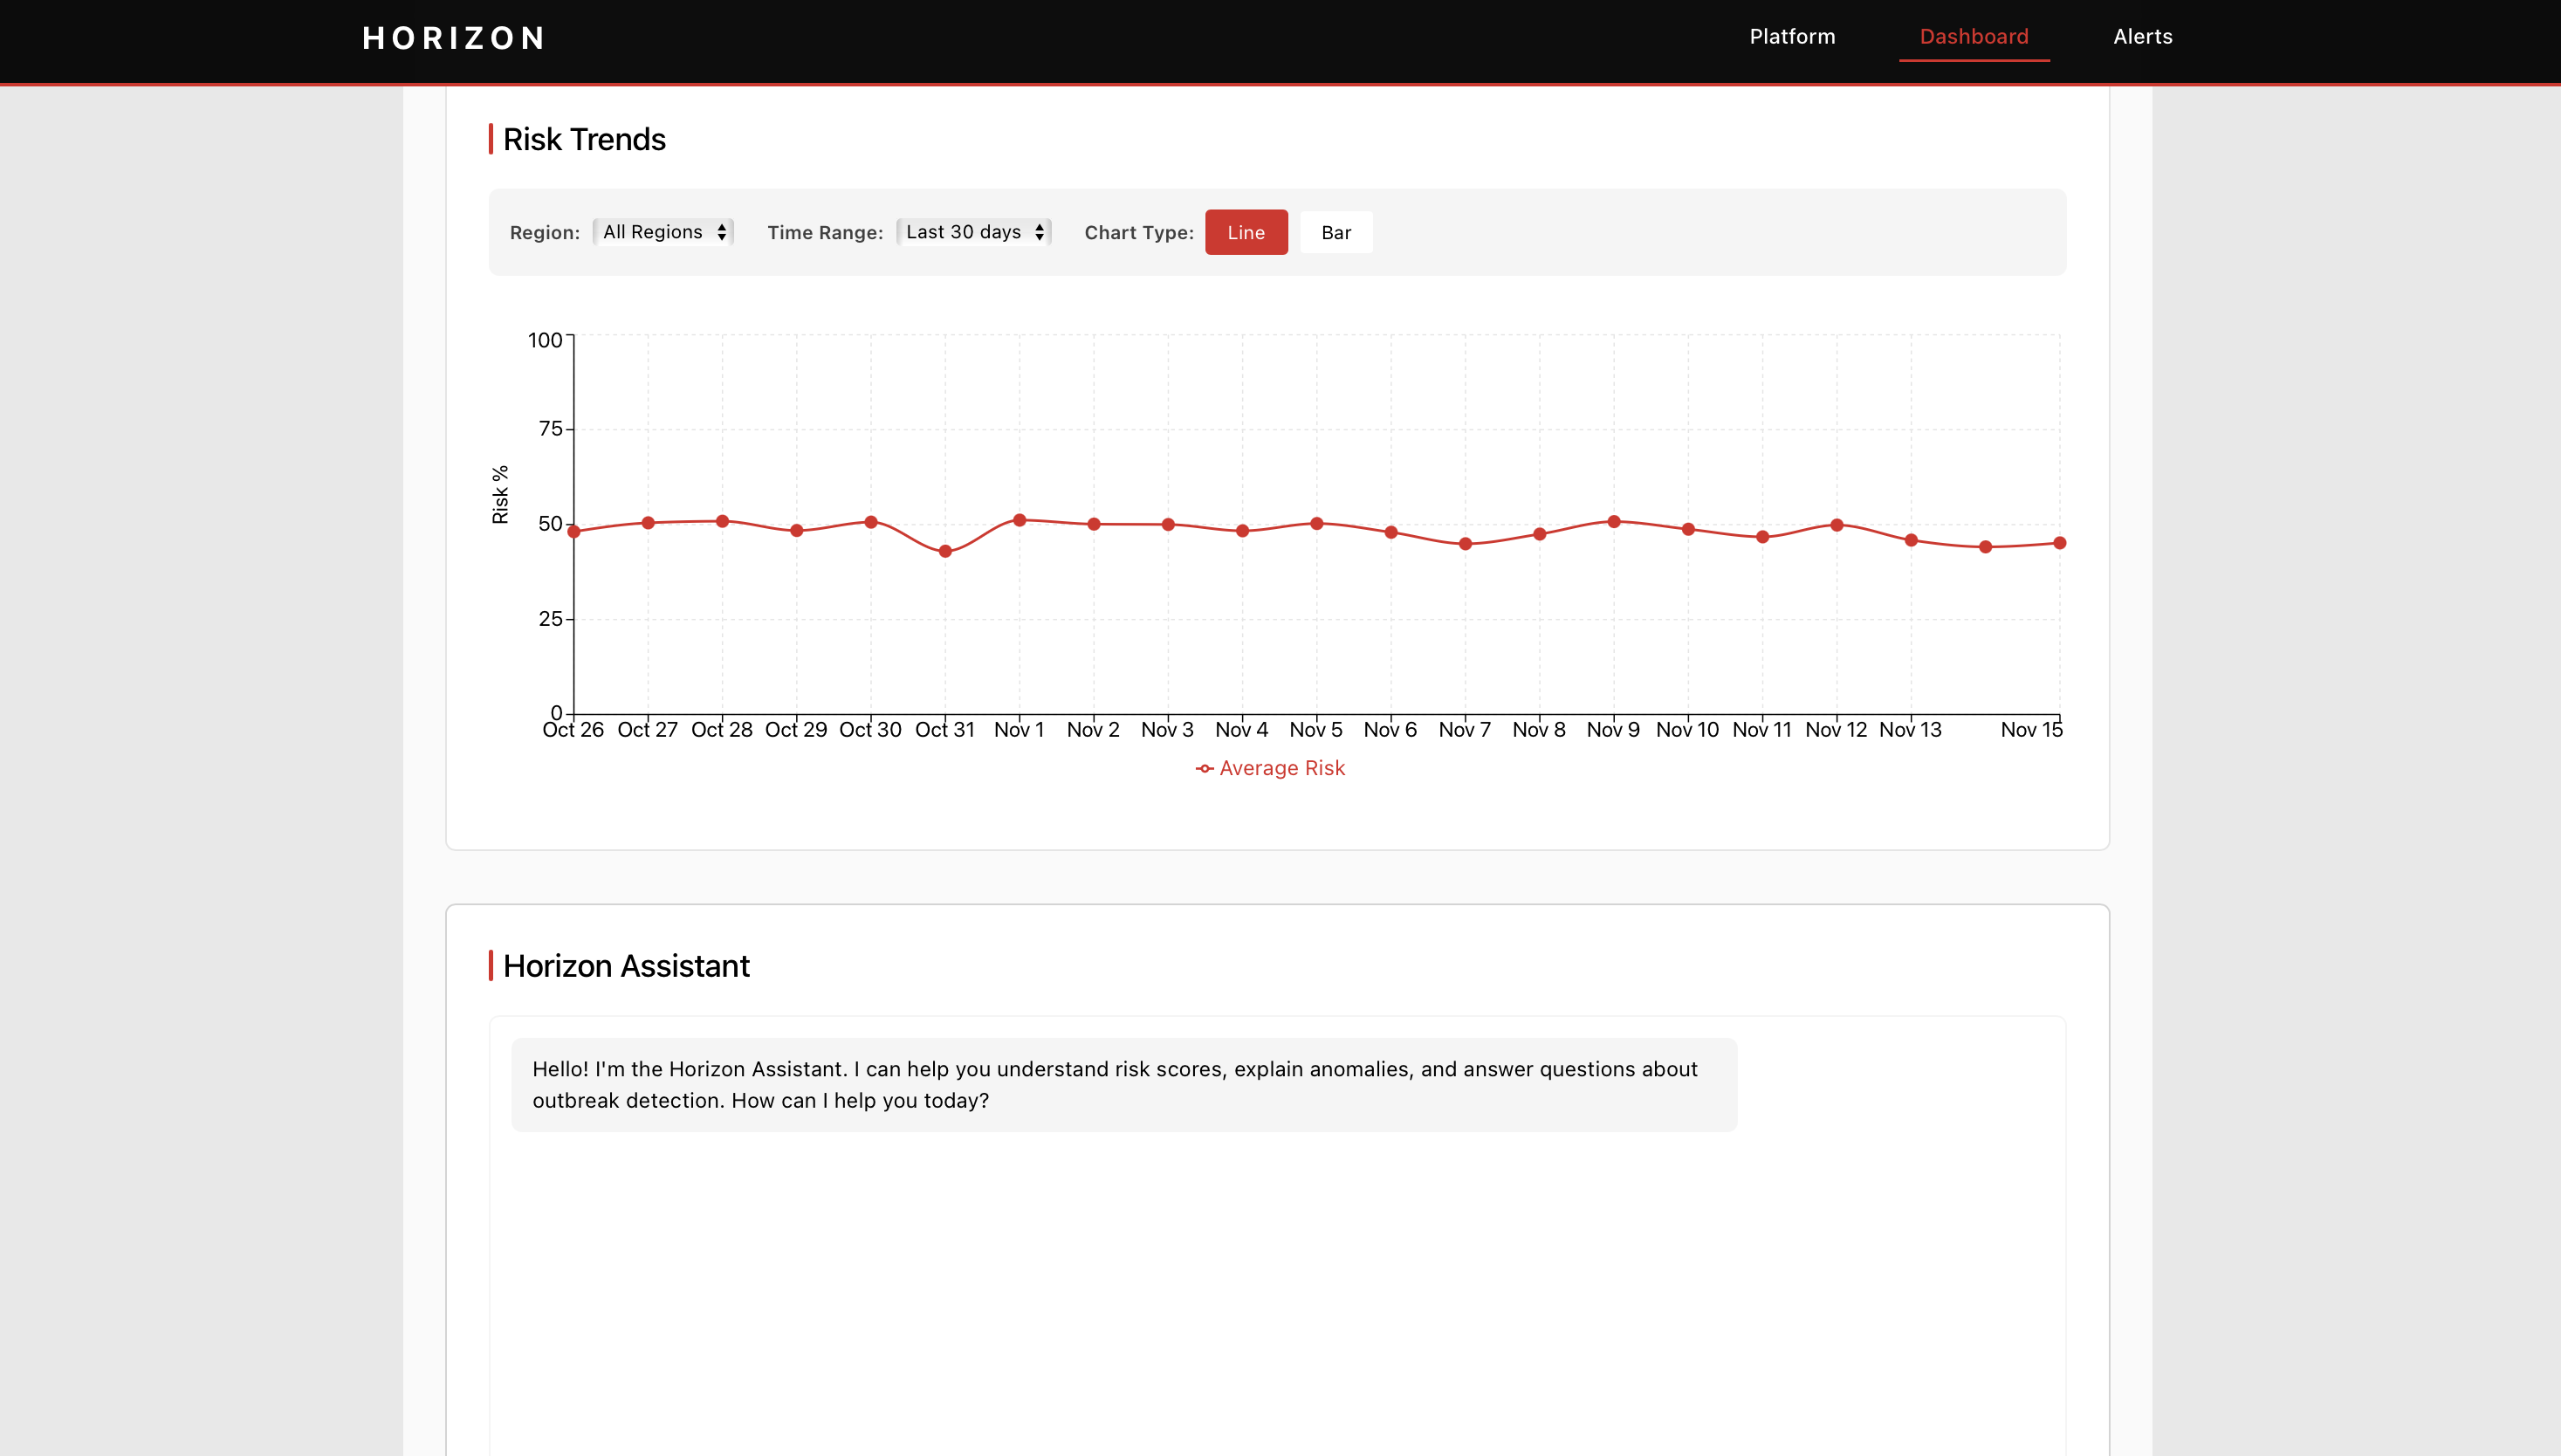Select the Oct 28 data point
The image size is (2561, 1456).
click(722, 521)
